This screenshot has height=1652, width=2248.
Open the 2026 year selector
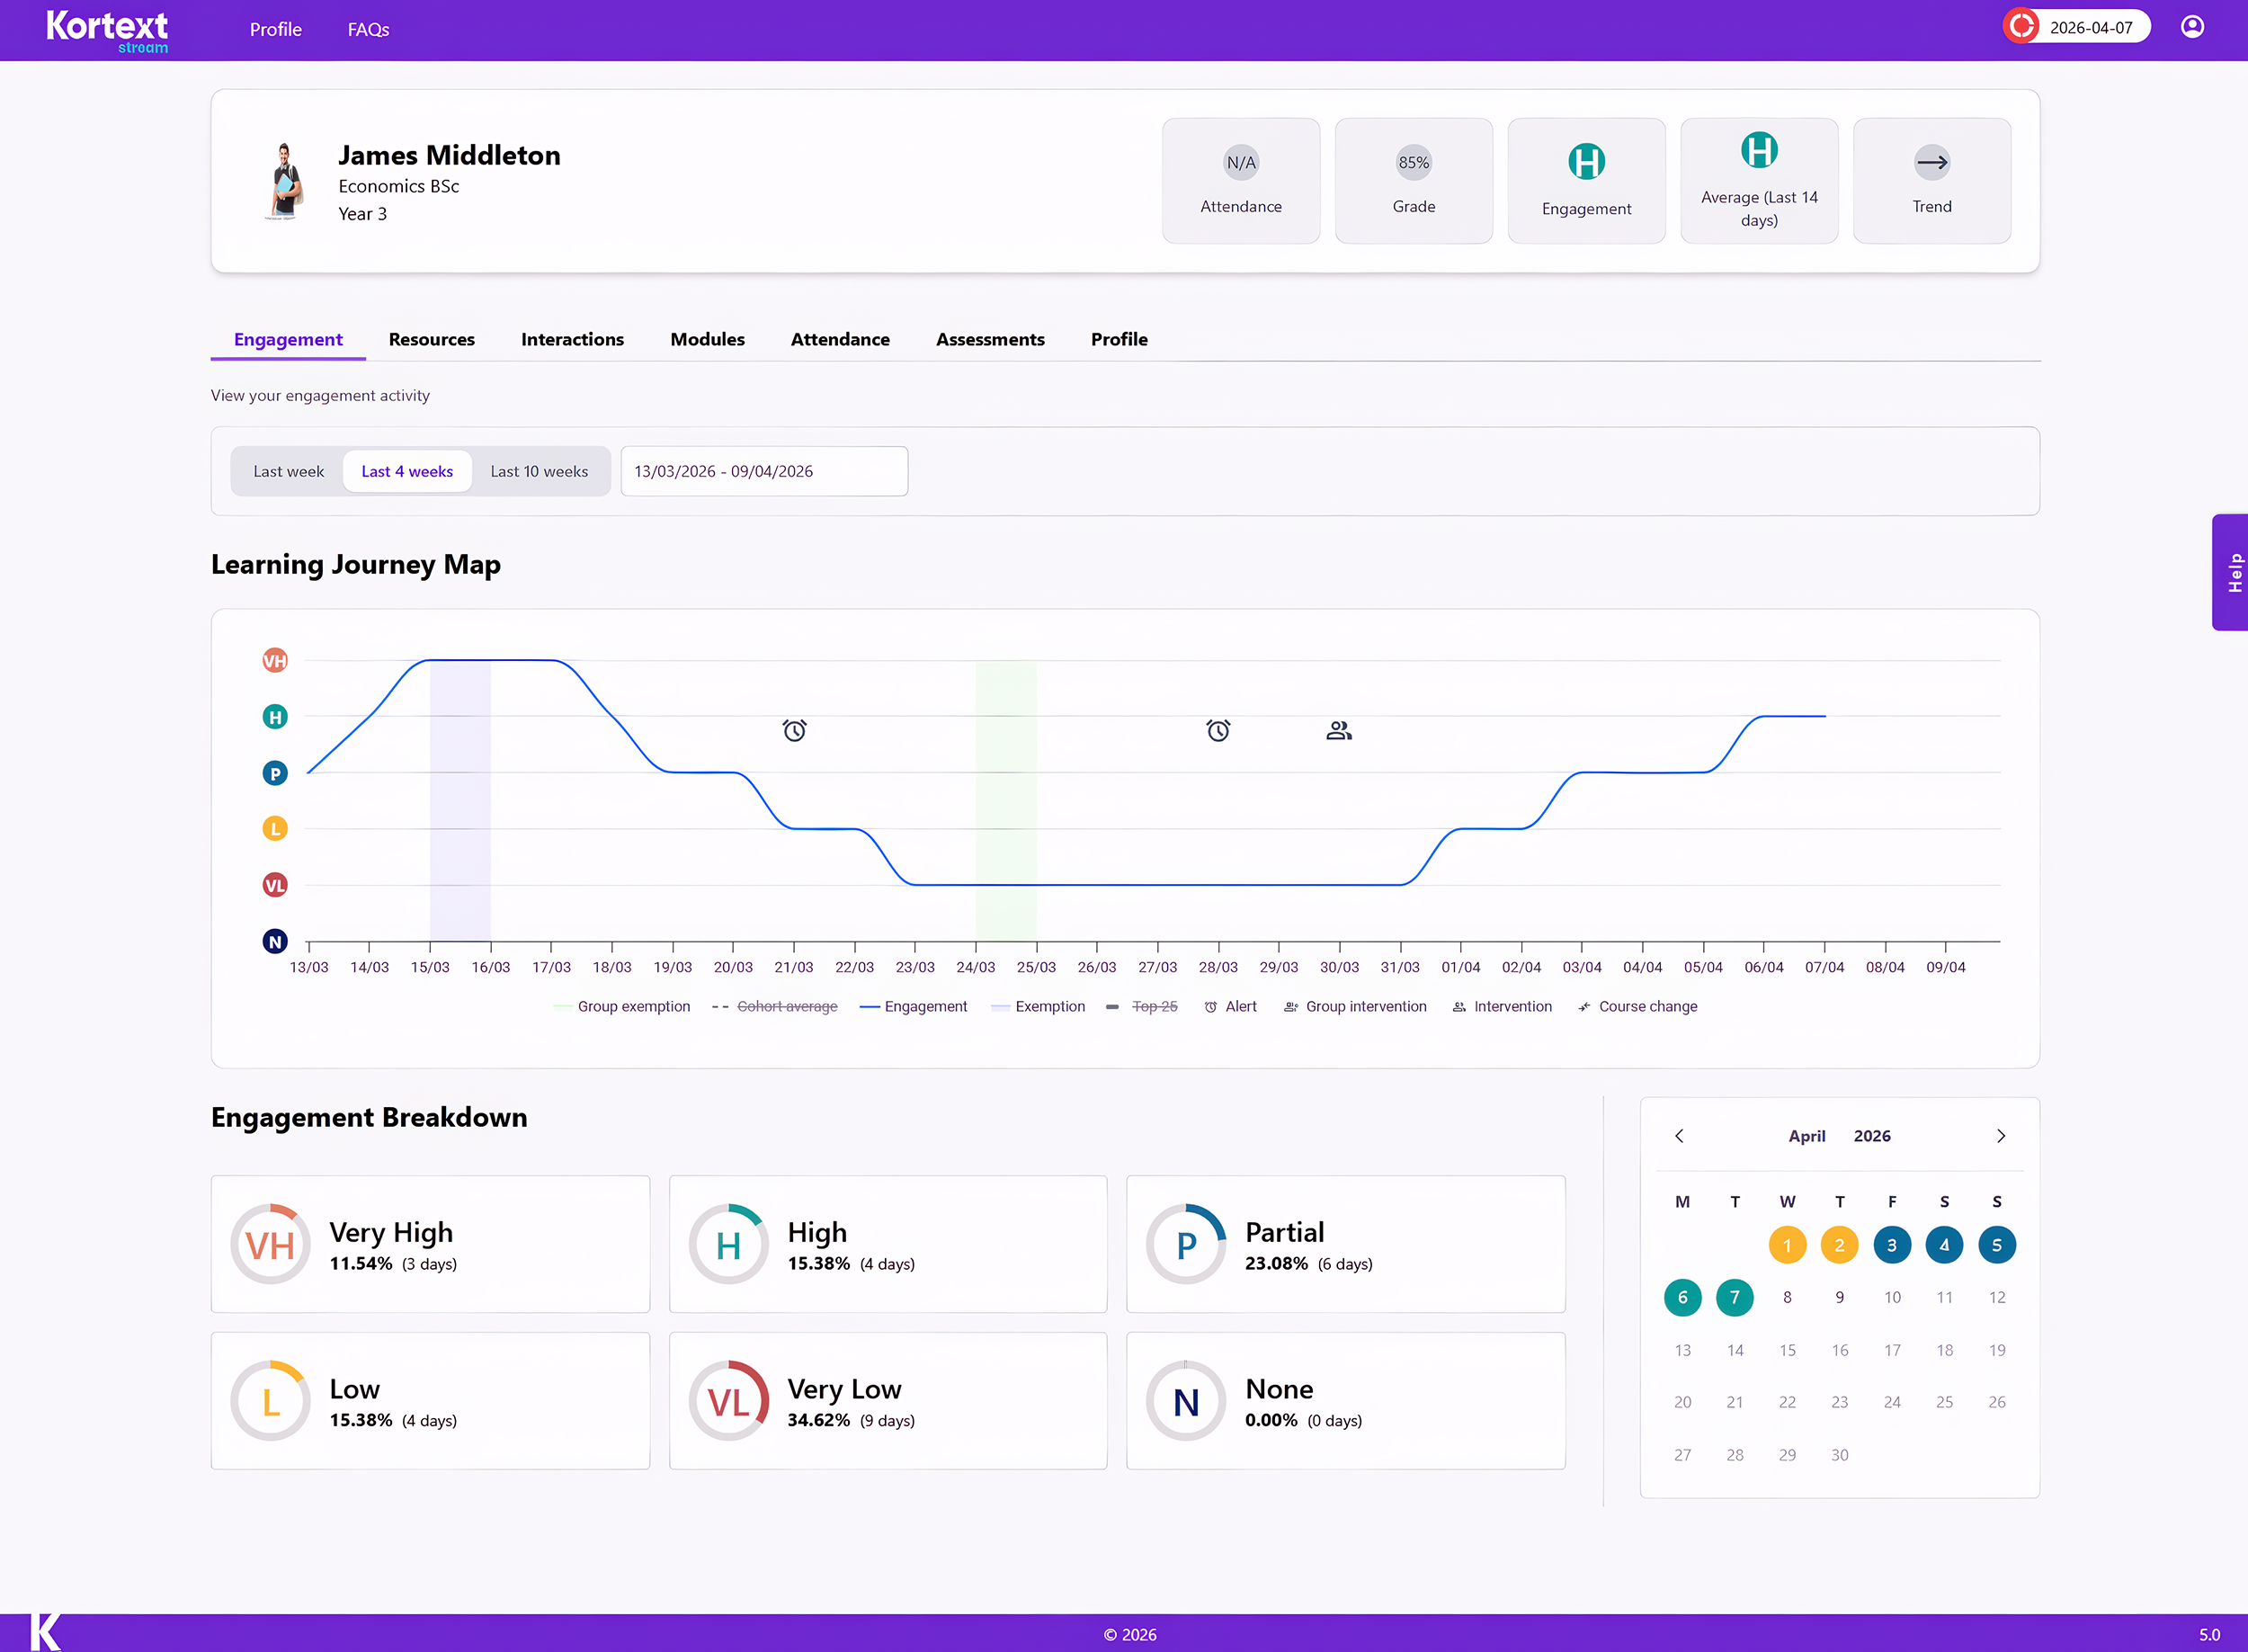tap(1871, 1136)
